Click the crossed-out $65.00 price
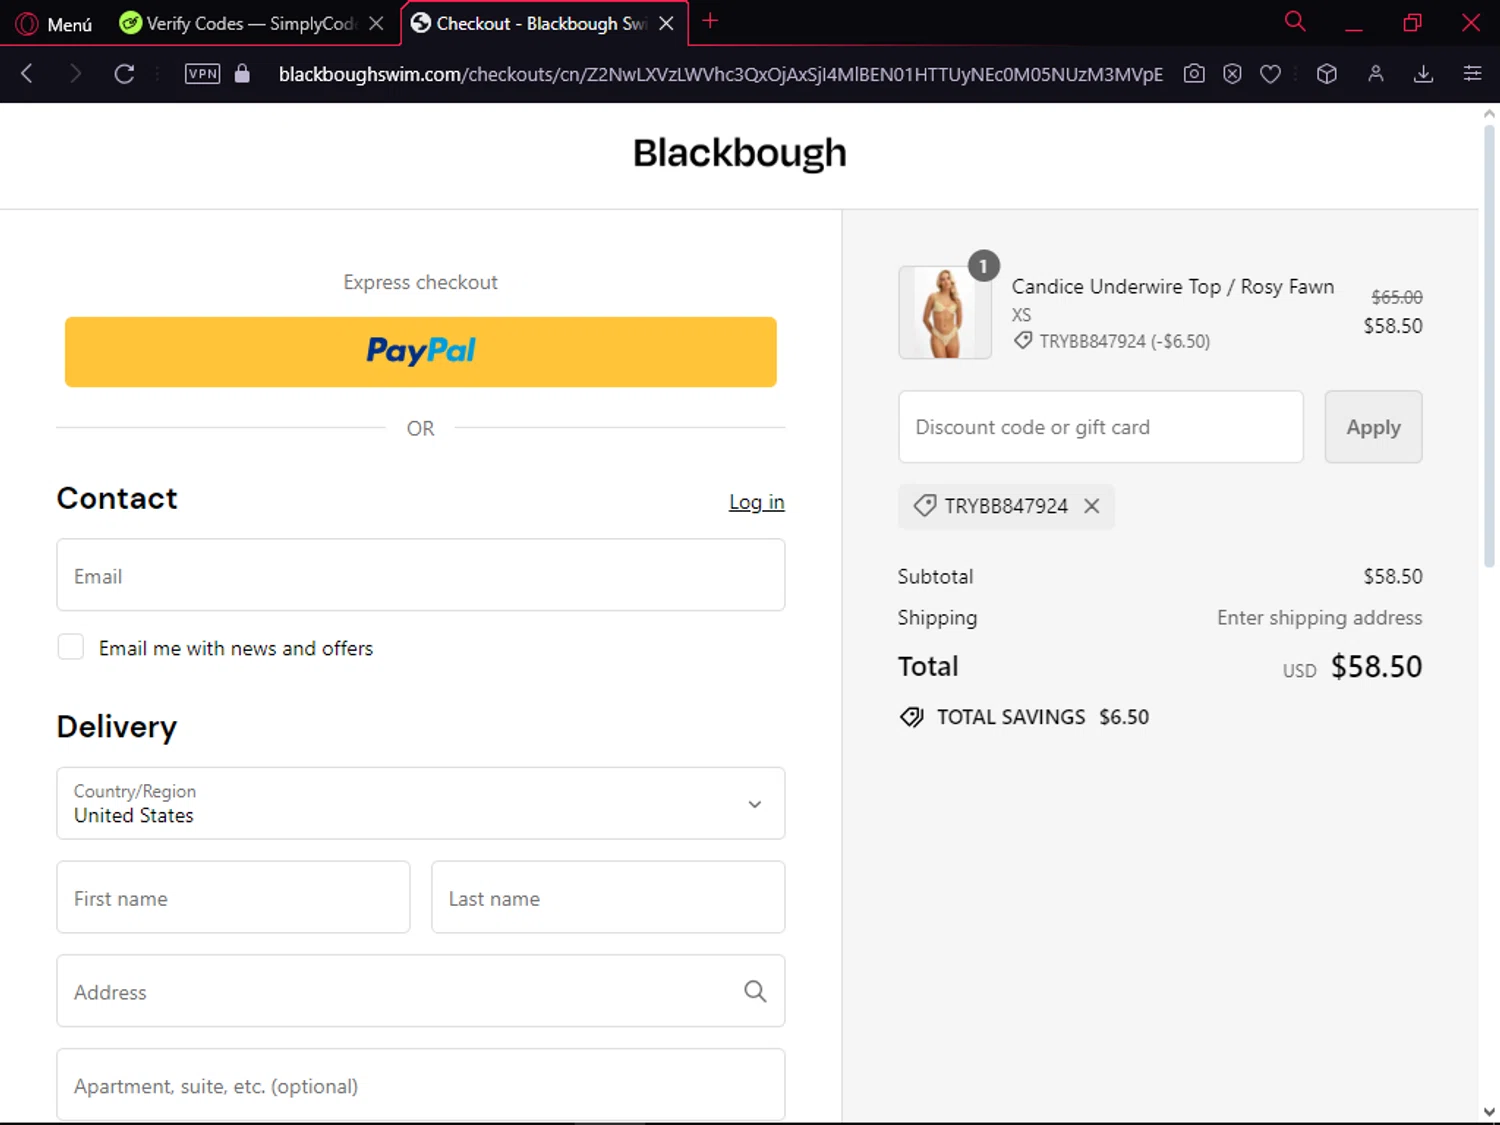 click(x=1397, y=297)
